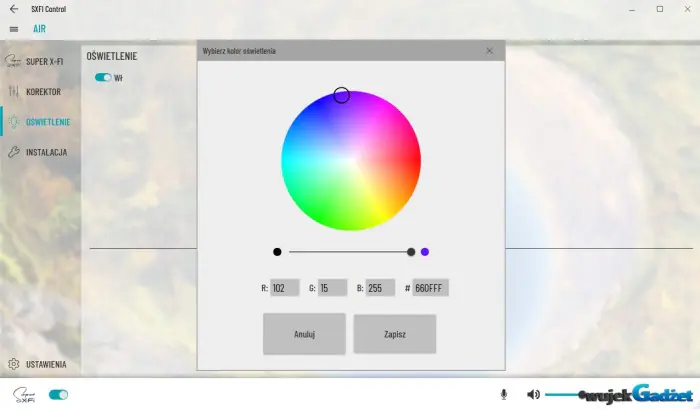Click the Anuluj cancel button

(x=304, y=334)
